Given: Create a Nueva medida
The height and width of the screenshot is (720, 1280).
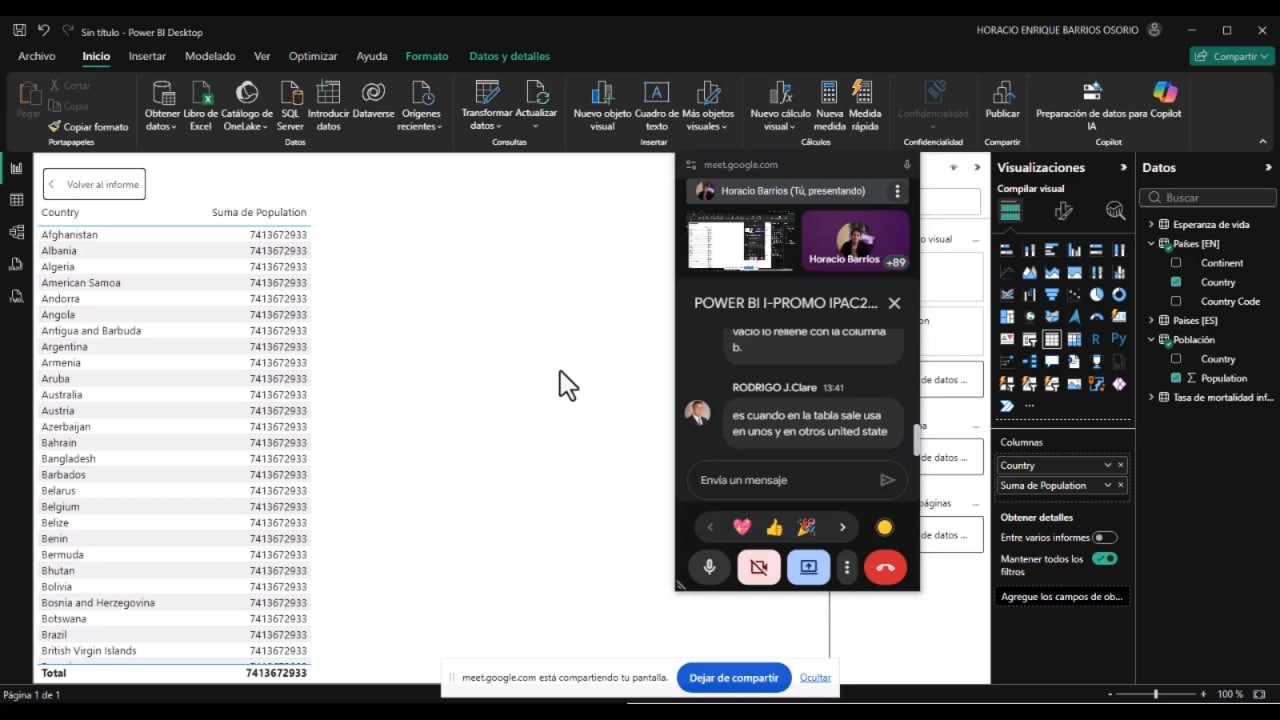Looking at the screenshot, I should point(829,107).
